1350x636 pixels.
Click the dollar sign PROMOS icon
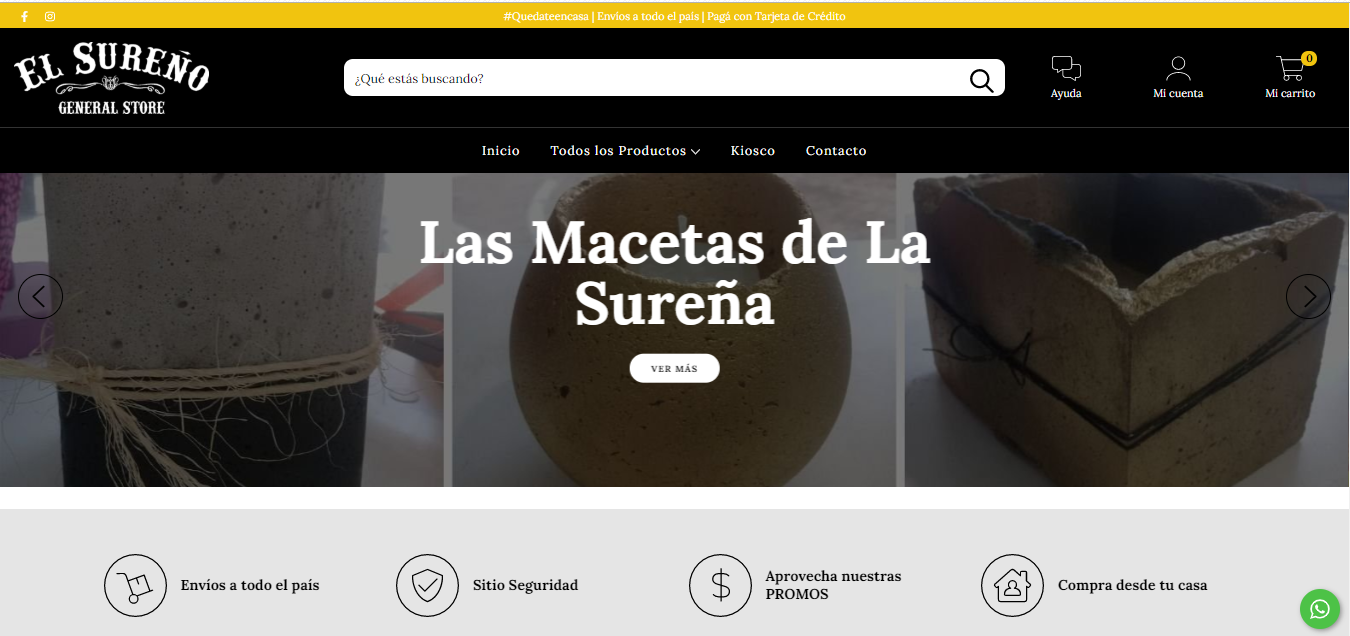pos(720,585)
